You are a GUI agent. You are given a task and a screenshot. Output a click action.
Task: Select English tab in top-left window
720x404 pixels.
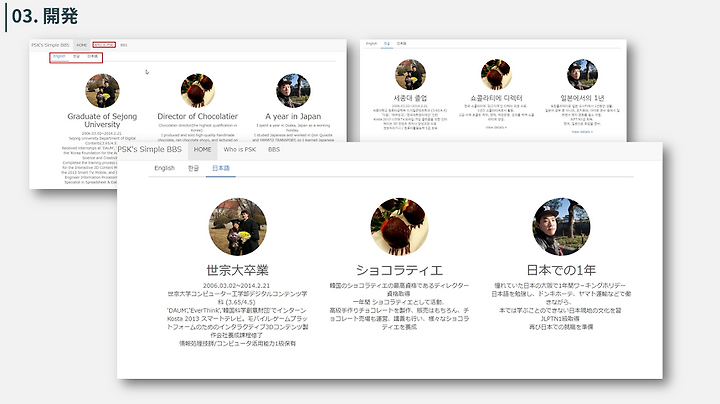click(59, 56)
